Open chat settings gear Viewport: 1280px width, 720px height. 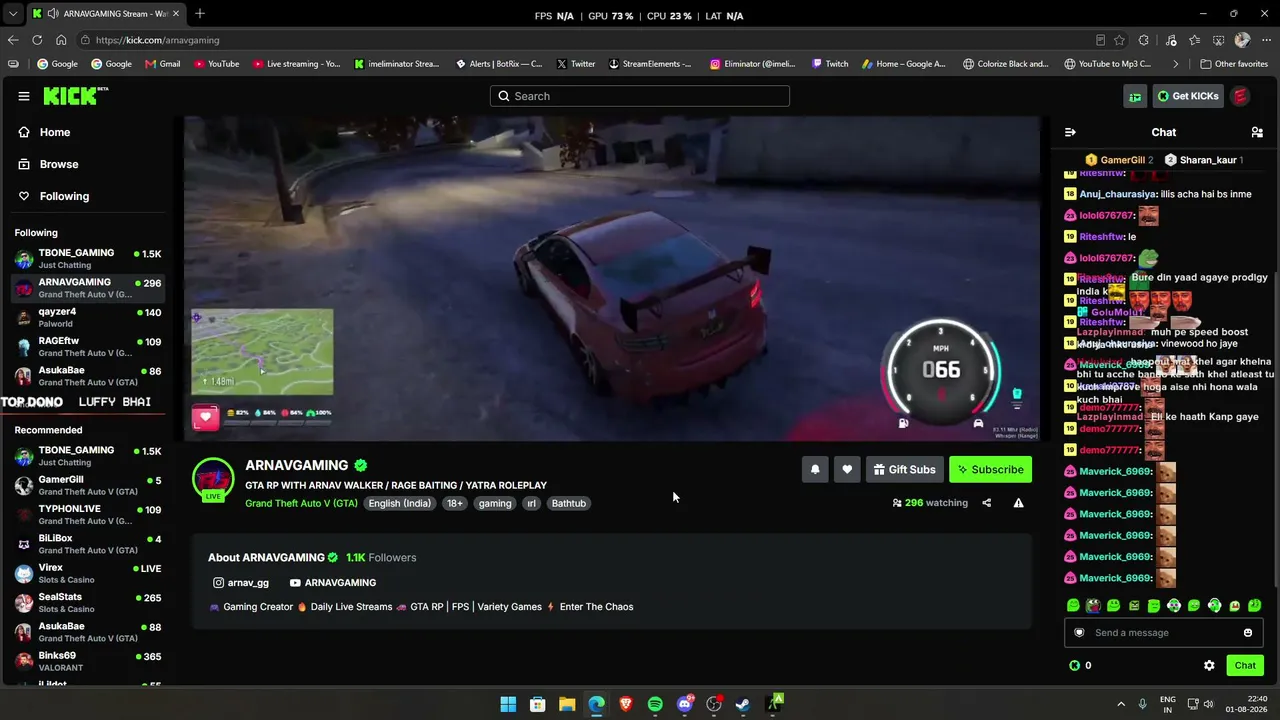1209,665
